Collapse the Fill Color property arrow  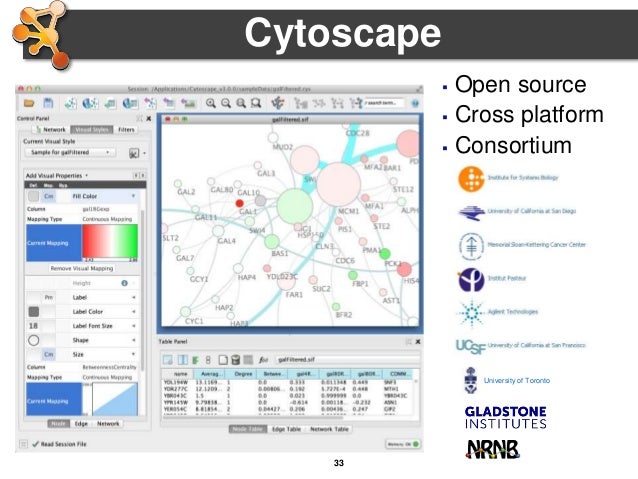133,196
